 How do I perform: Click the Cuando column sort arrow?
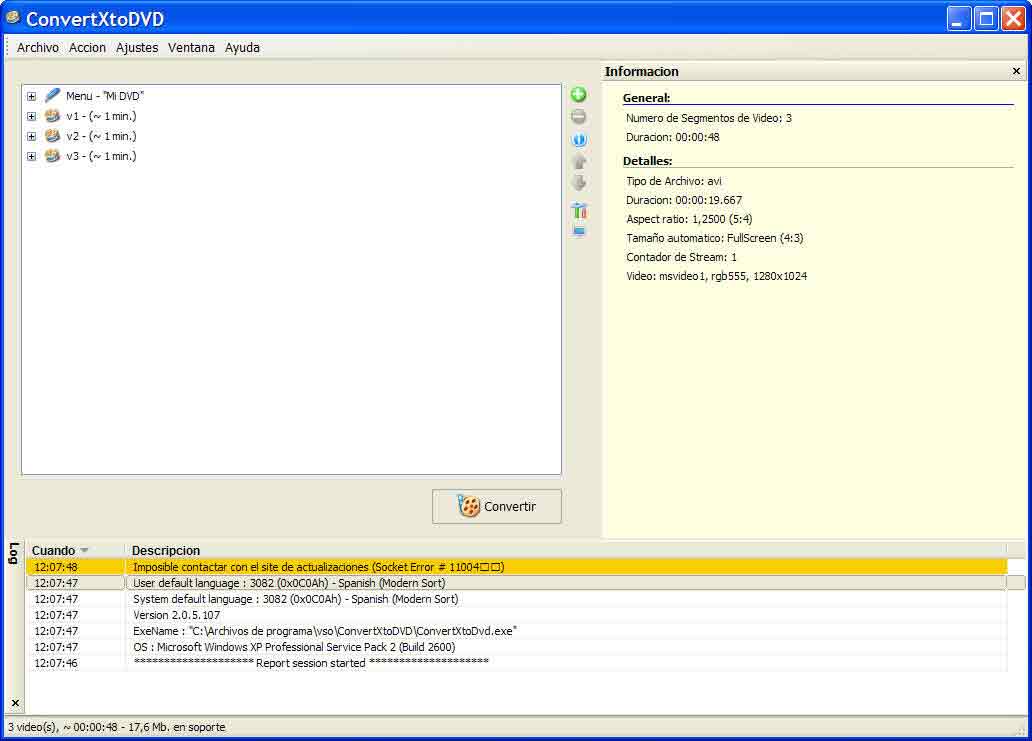pyautogui.click(x=84, y=550)
